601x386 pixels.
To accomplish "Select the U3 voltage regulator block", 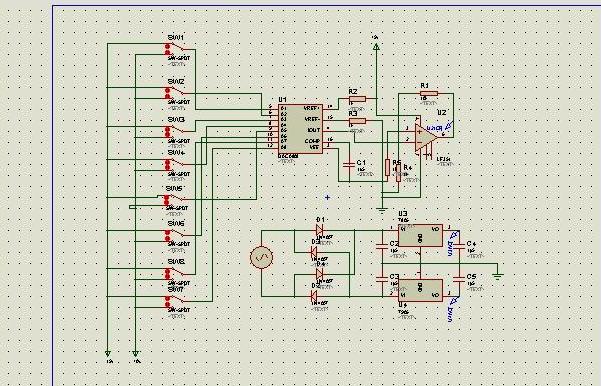I will pyautogui.click(x=420, y=235).
